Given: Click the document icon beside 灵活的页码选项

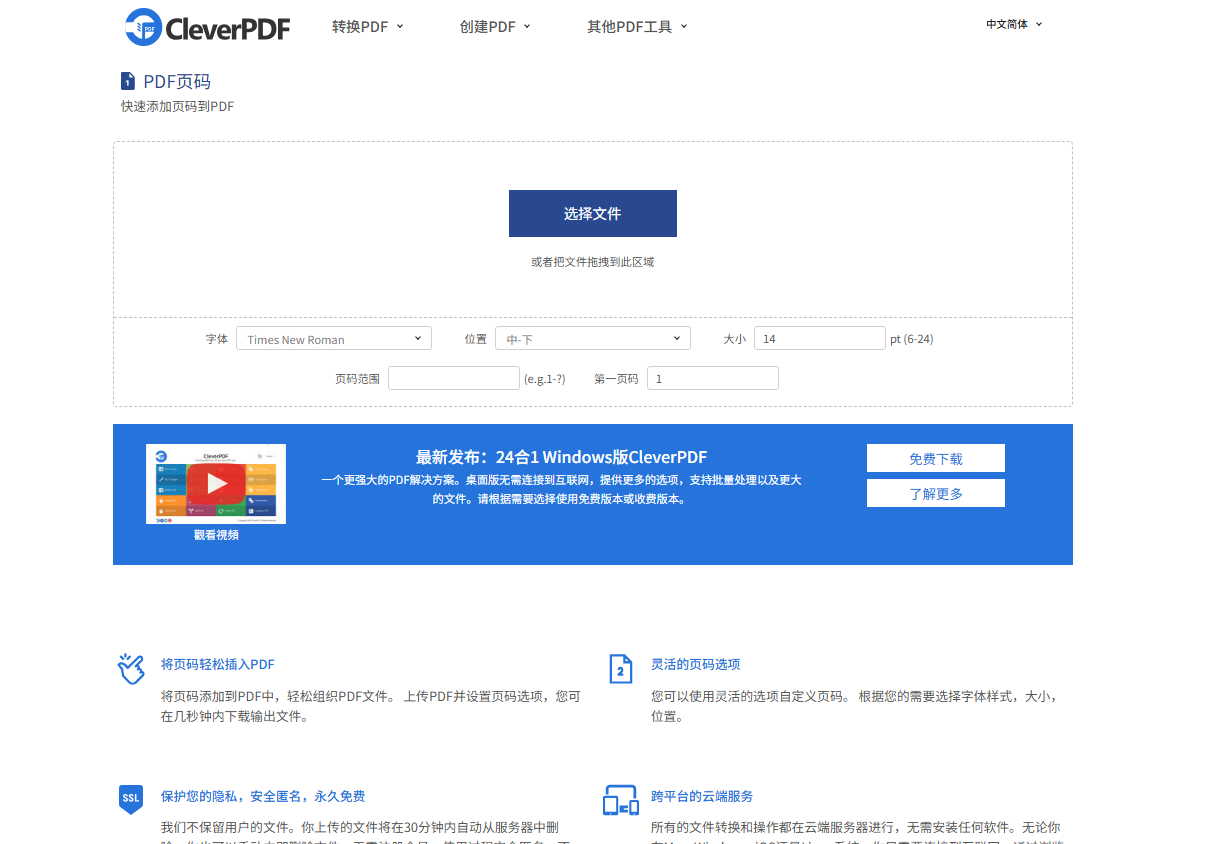Looking at the screenshot, I should 621,668.
